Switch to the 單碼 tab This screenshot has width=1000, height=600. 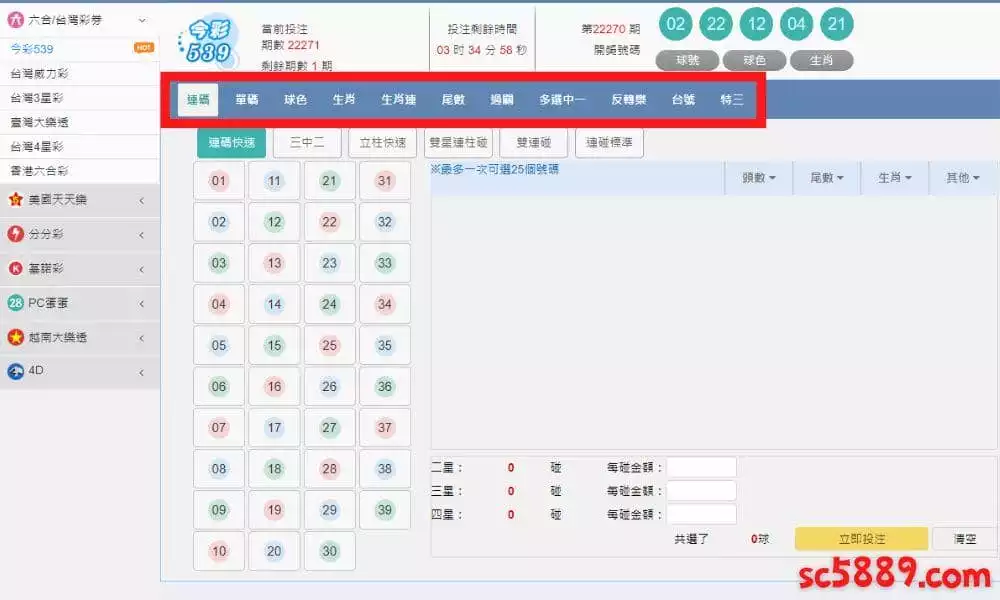coord(247,99)
